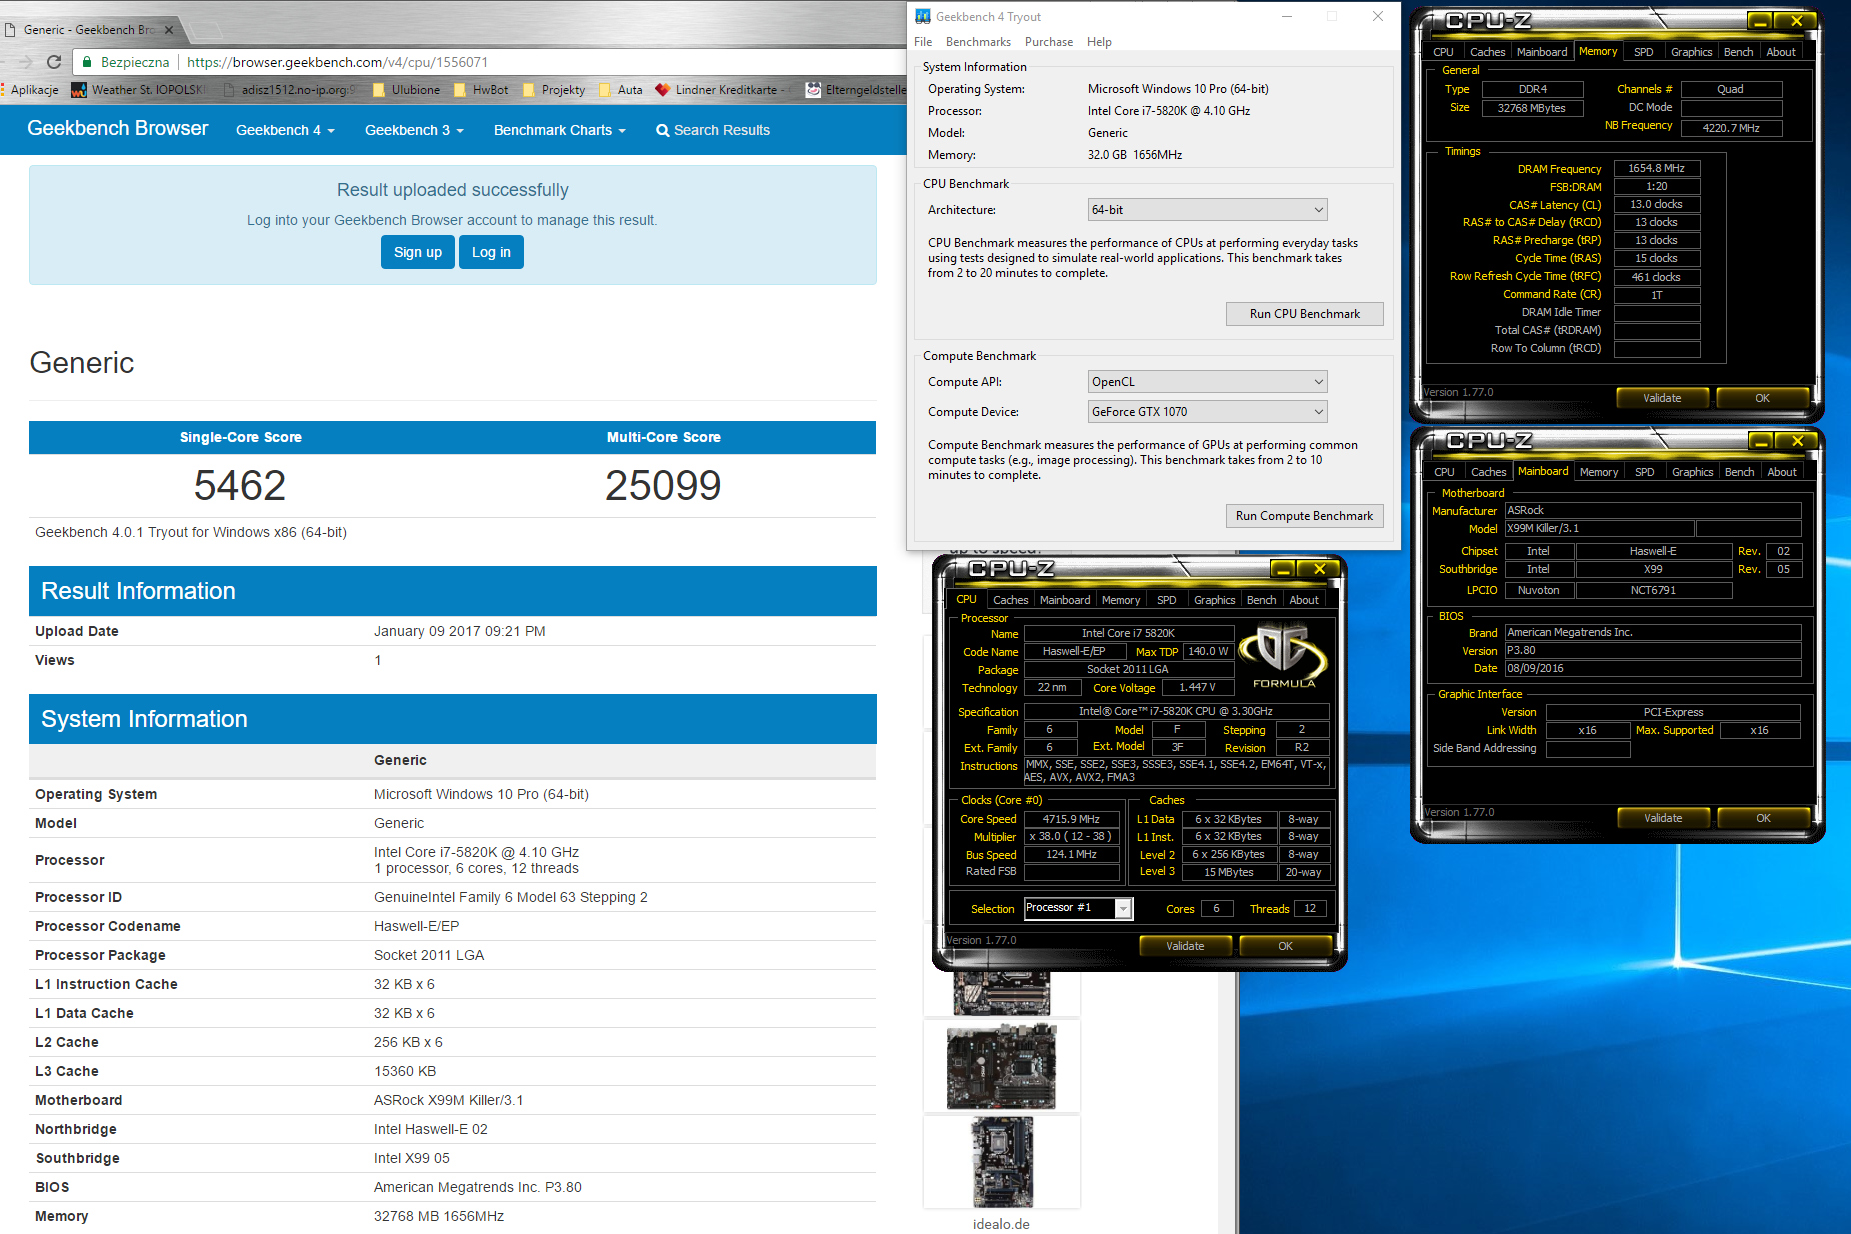The image size is (1851, 1234).
Task: Click the ASRock X99M Killer/3.1 motherboard row
Action: click(452, 1100)
